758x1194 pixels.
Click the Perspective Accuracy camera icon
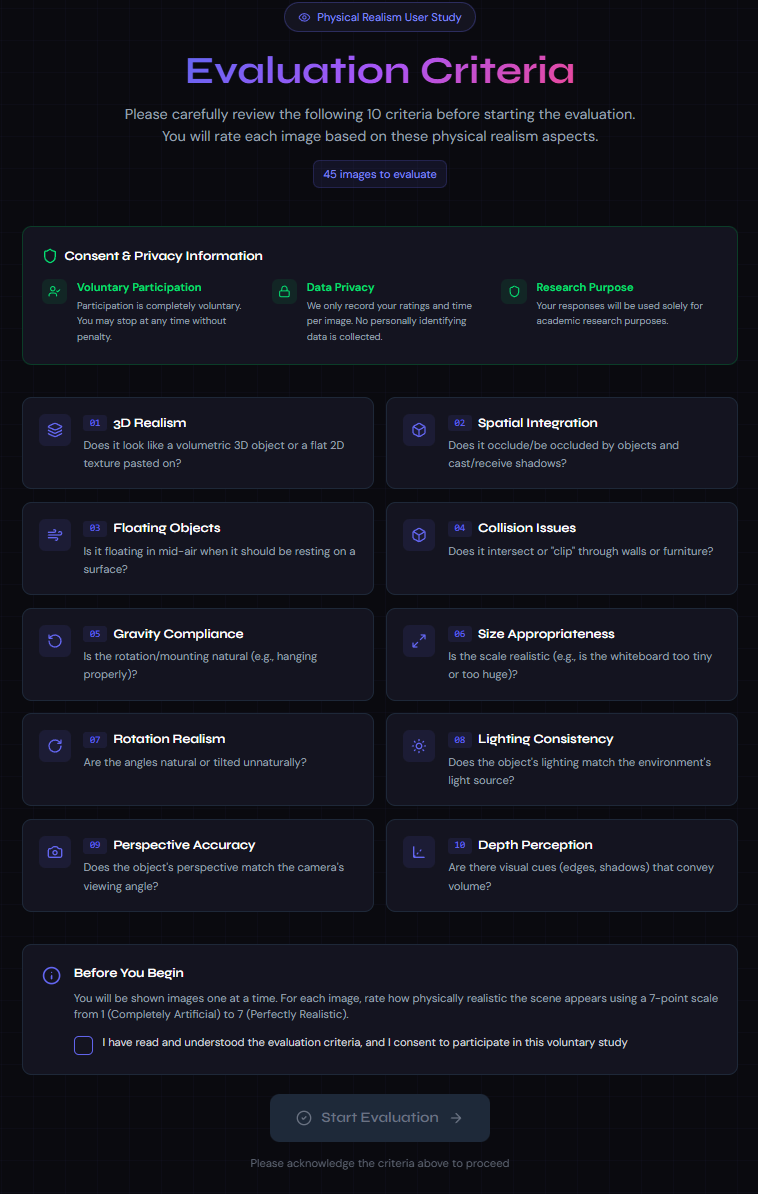[55, 852]
